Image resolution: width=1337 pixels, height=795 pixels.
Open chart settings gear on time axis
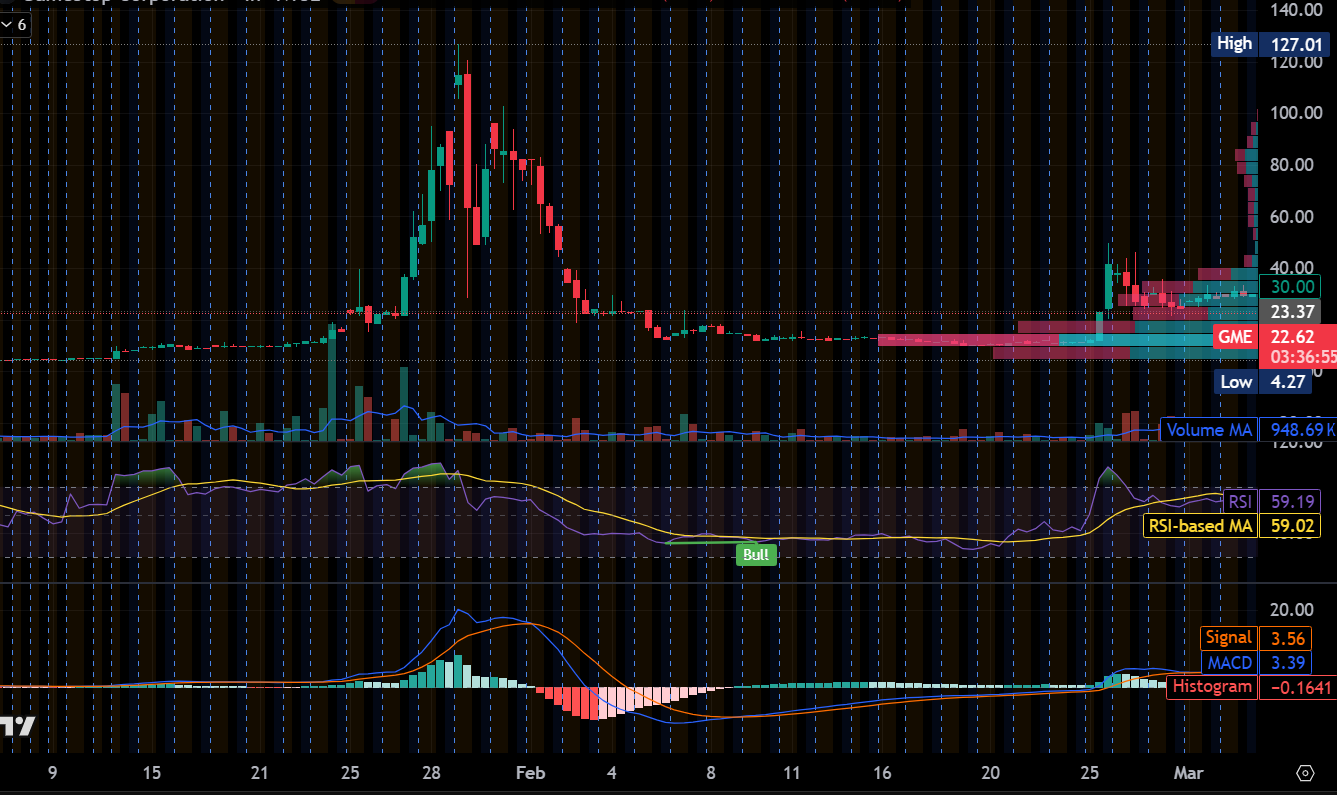click(x=1304, y=773)
